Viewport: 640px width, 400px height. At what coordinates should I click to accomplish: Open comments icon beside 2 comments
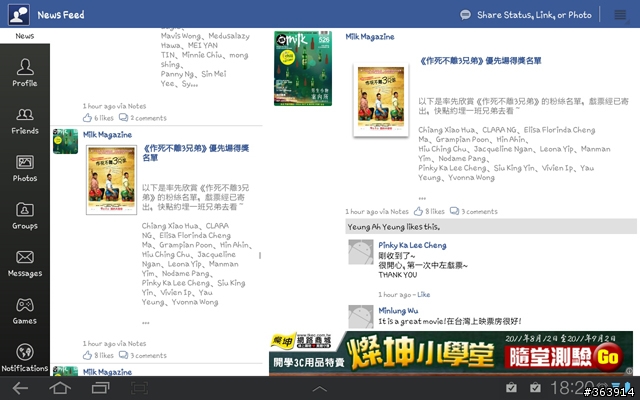tap(123, 118)
